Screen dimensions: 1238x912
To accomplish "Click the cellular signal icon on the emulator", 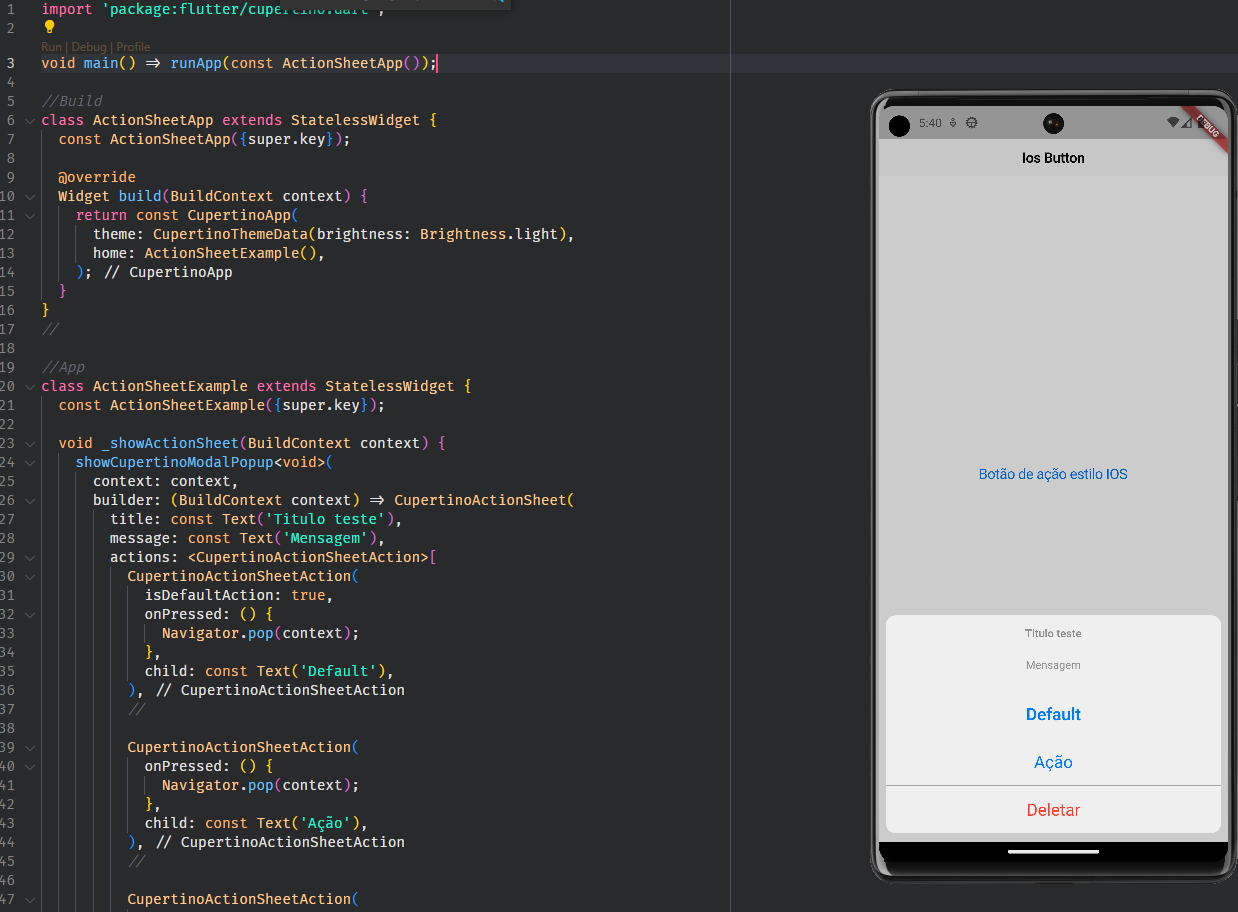I will click(x=1187, y=123).
